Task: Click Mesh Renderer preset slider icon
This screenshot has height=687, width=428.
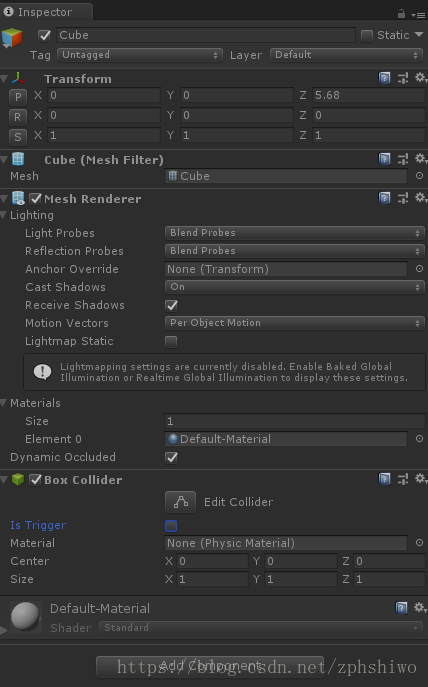Action: (x=403, y=198)
